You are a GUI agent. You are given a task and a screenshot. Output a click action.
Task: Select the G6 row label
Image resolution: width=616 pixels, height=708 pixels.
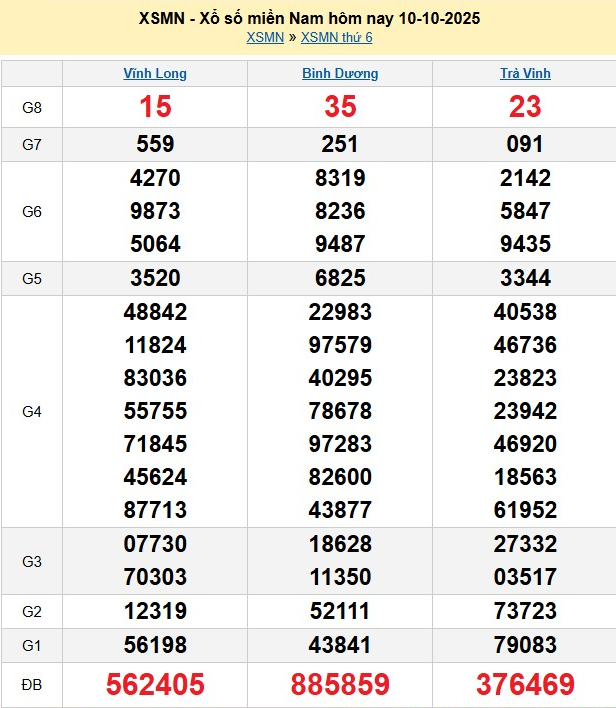(32, 212)
